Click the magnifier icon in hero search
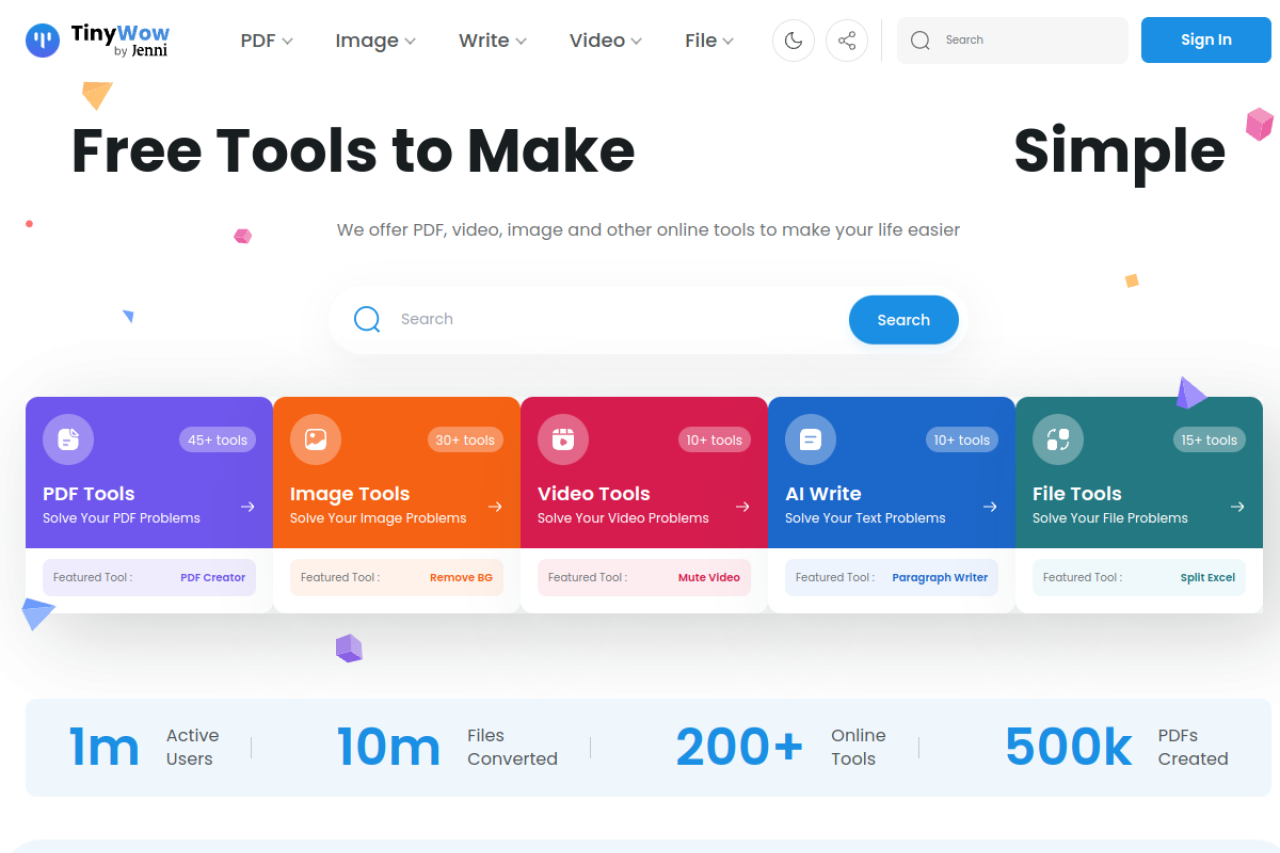 click(x=367, y=319)
